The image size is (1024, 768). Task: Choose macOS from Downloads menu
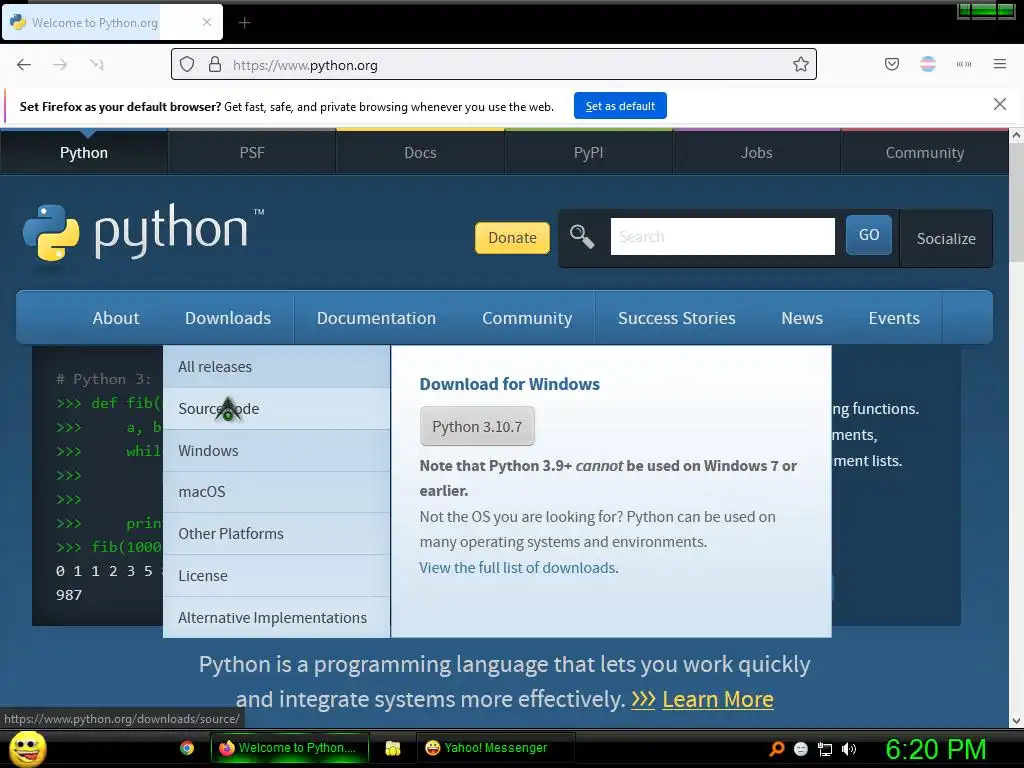point(277,492)
